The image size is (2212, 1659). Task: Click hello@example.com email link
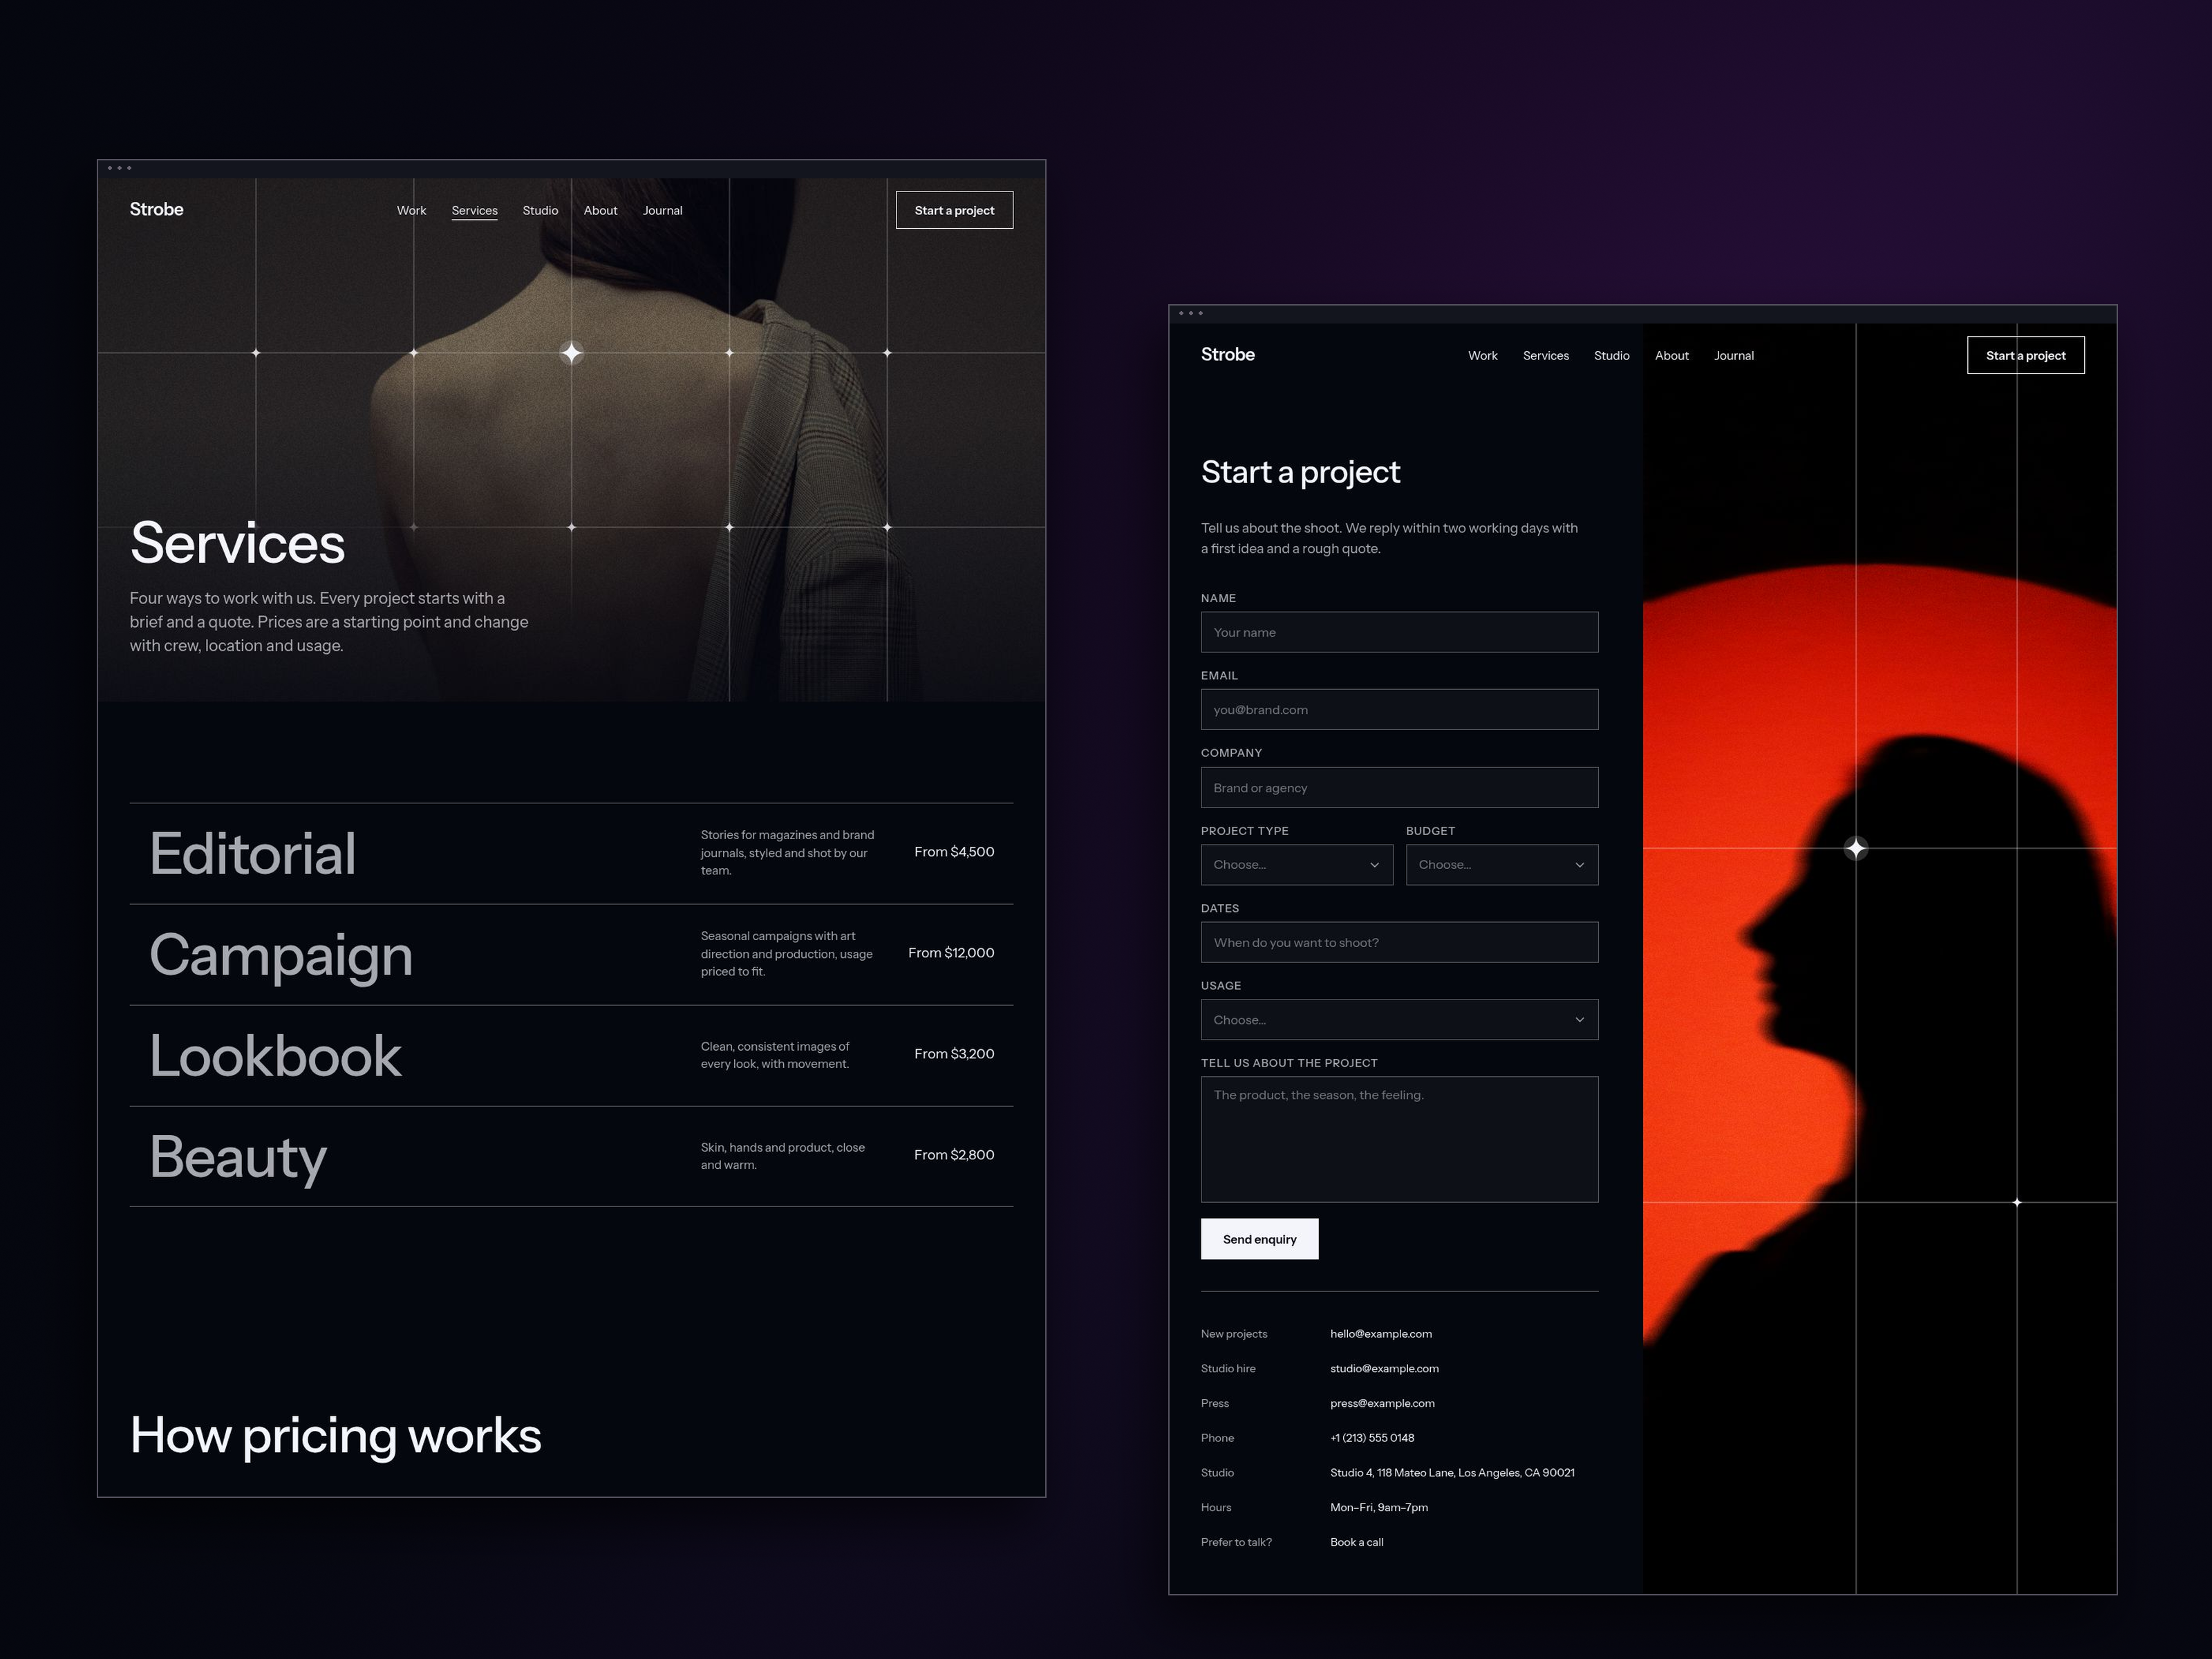1380,1333
